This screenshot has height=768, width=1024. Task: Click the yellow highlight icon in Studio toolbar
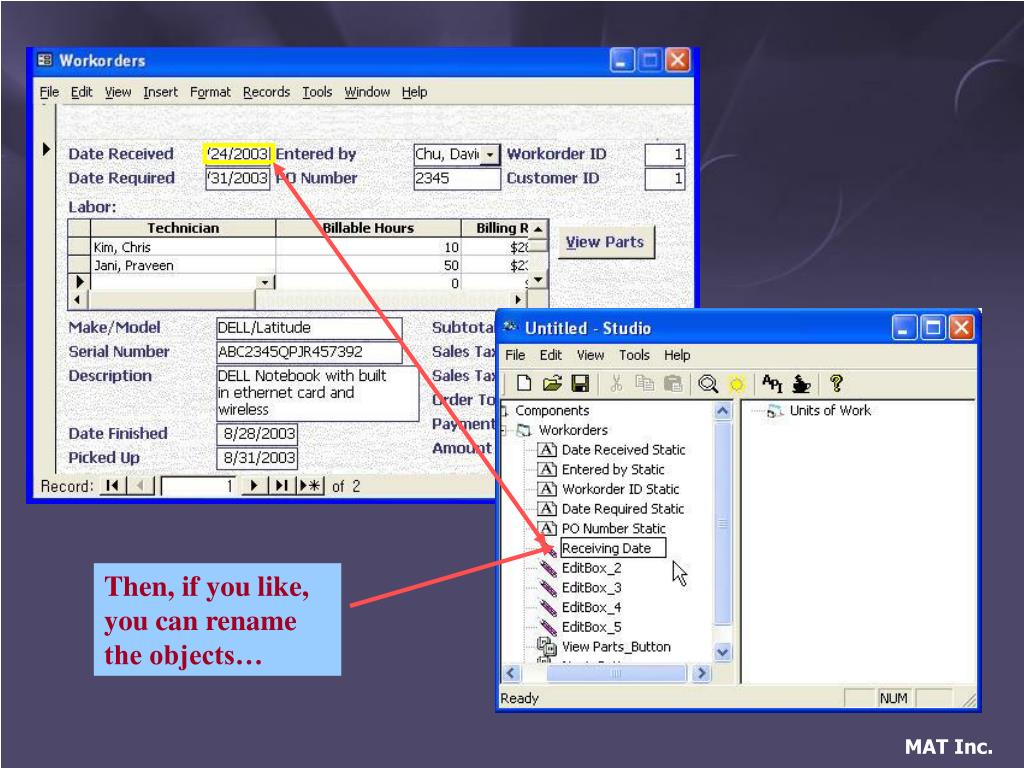(x=737, y=385)
